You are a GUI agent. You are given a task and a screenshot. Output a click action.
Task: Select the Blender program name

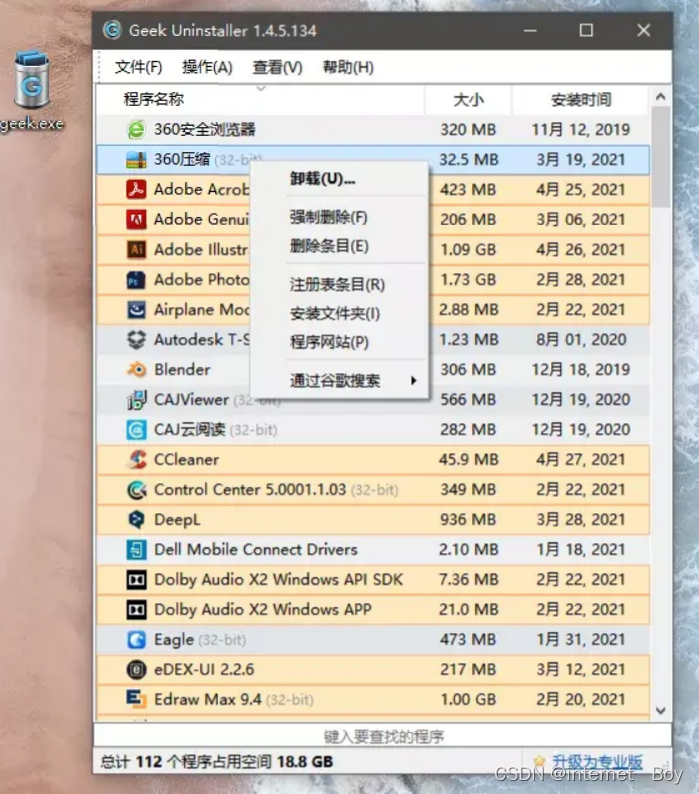pos(182,370)
